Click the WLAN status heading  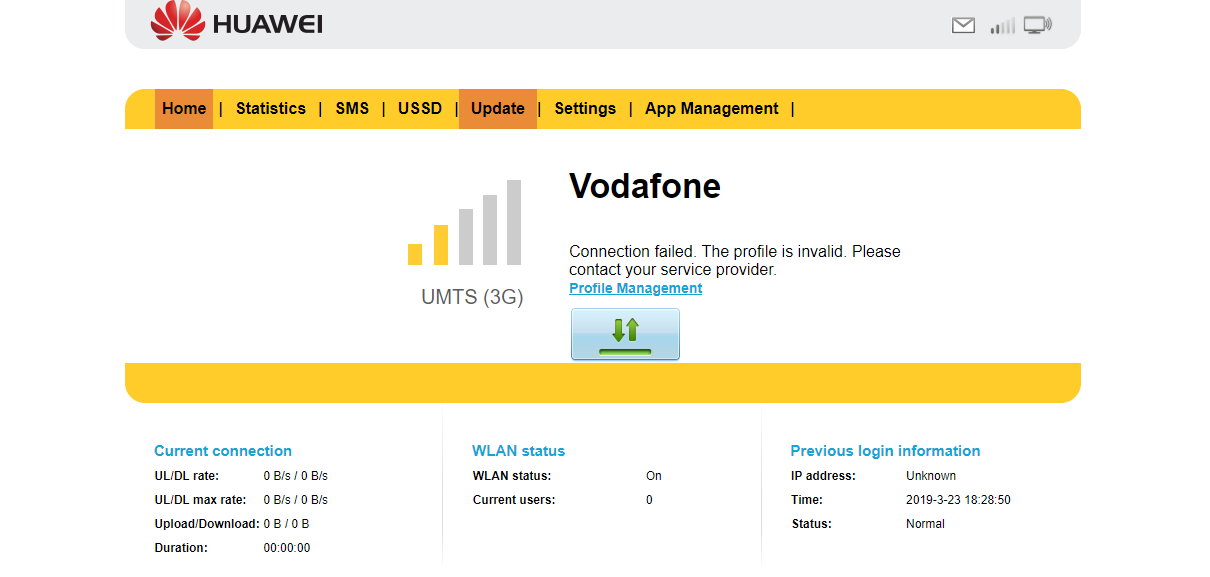(x=518, y=451)
